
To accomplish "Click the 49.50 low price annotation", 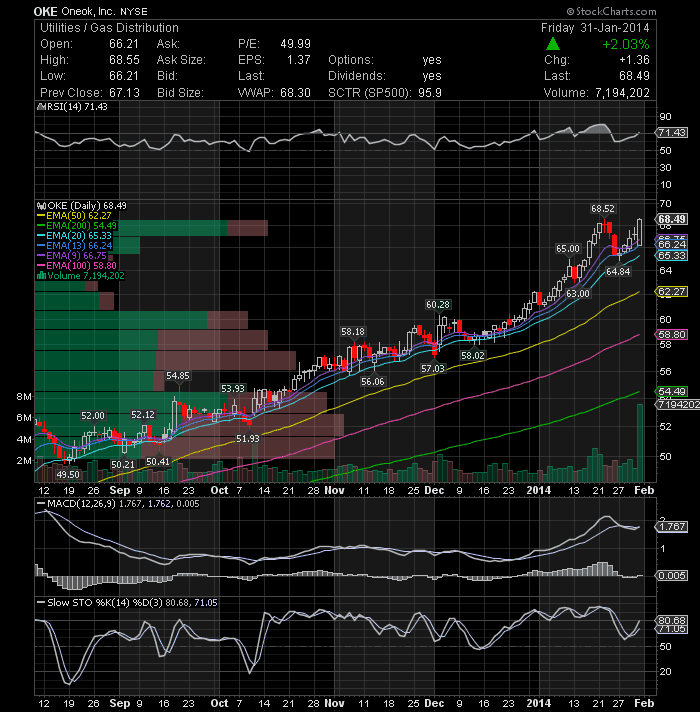I will [68, 475].
